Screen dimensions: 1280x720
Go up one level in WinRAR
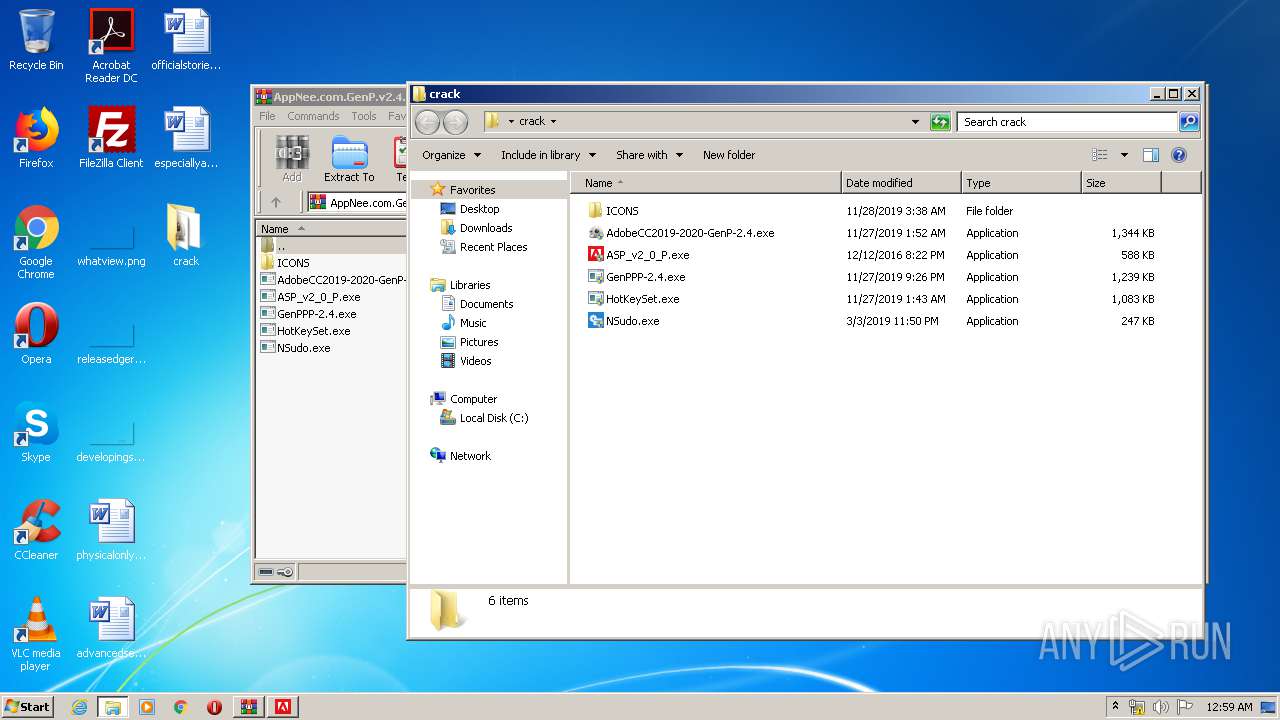[x=276, y=202]
